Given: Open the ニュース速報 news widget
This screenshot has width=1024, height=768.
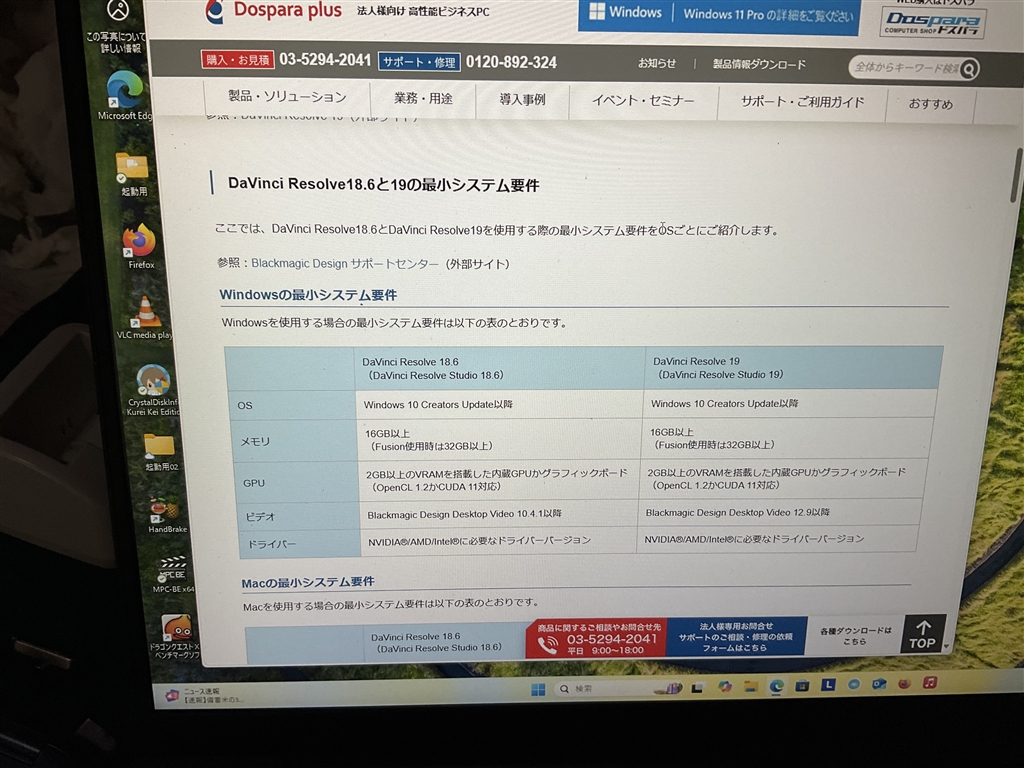Looking at the screenshot, I should click(x=206, y=695).
